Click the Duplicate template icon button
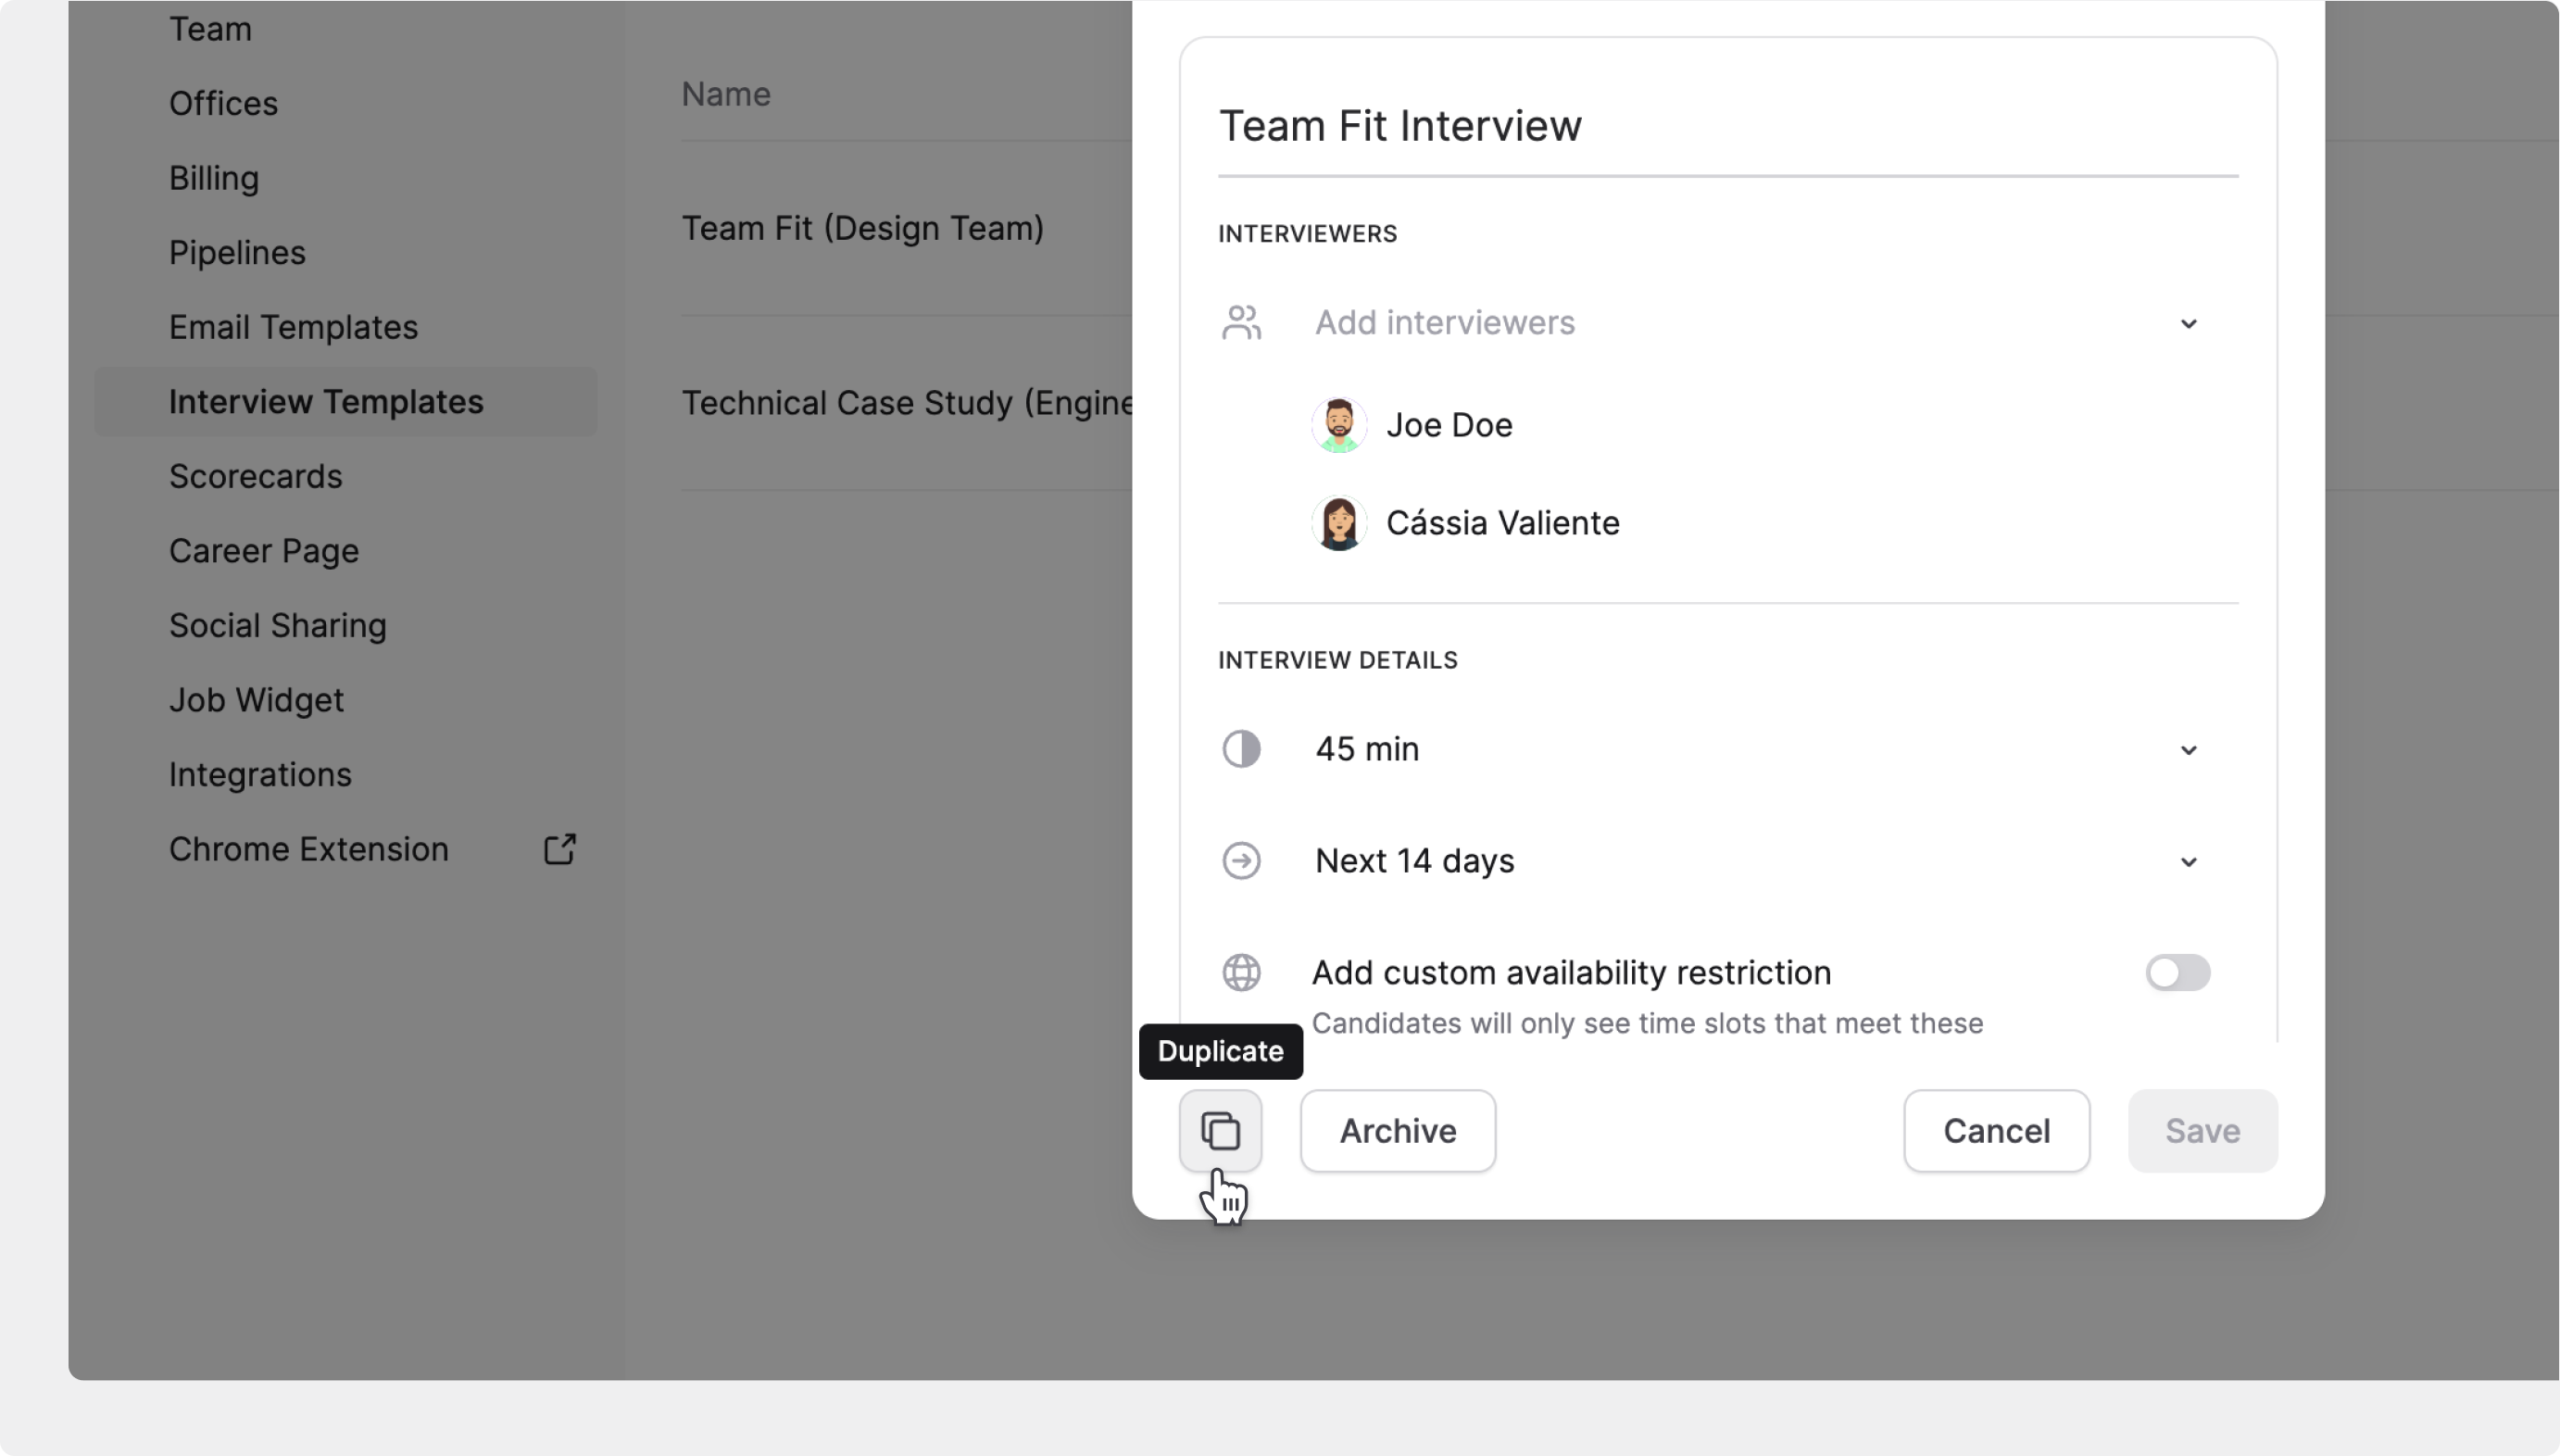Image resolution: width=2560 pixels, height=1456 pixels. [x=1220, y=1130]
